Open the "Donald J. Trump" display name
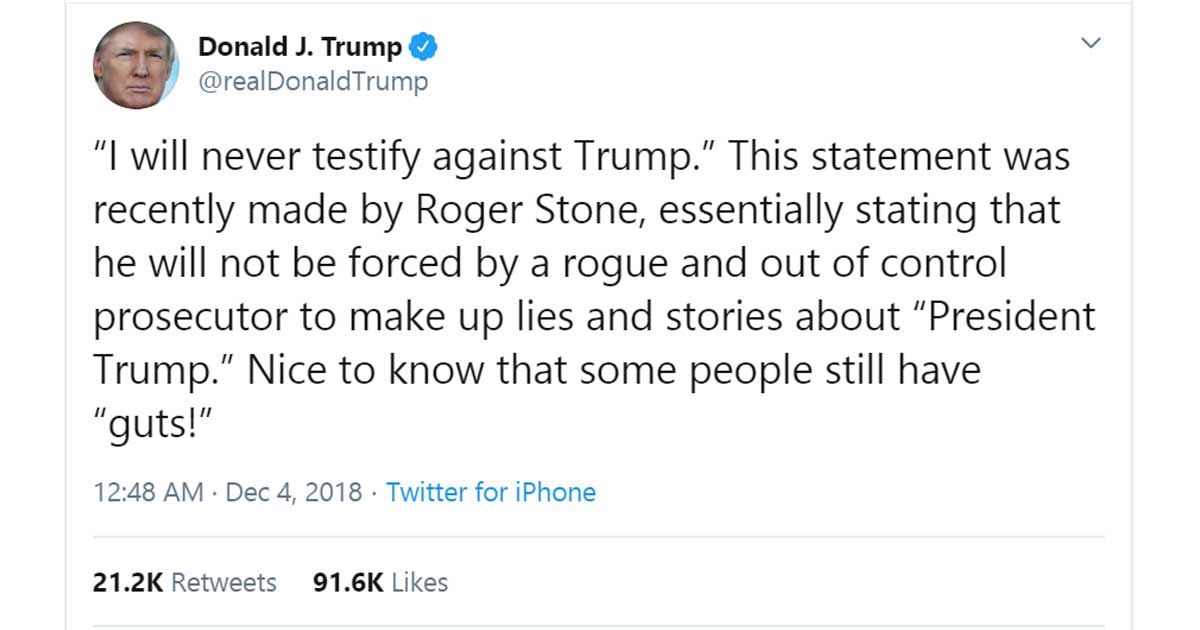Image resolution: width=1200 pixels, height=630 pixels. 300,47
